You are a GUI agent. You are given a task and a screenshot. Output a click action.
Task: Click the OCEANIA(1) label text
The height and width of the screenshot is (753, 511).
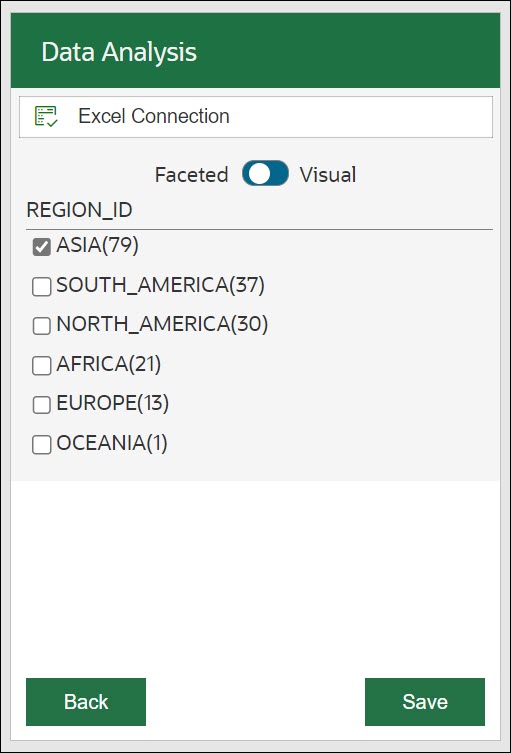point(112,443)
